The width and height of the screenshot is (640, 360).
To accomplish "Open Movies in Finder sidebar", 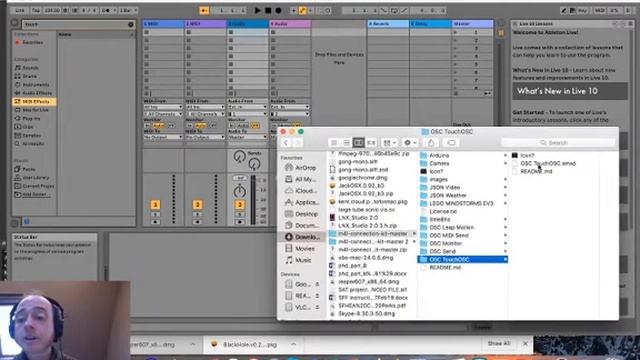I will click(x=300, y=248).
